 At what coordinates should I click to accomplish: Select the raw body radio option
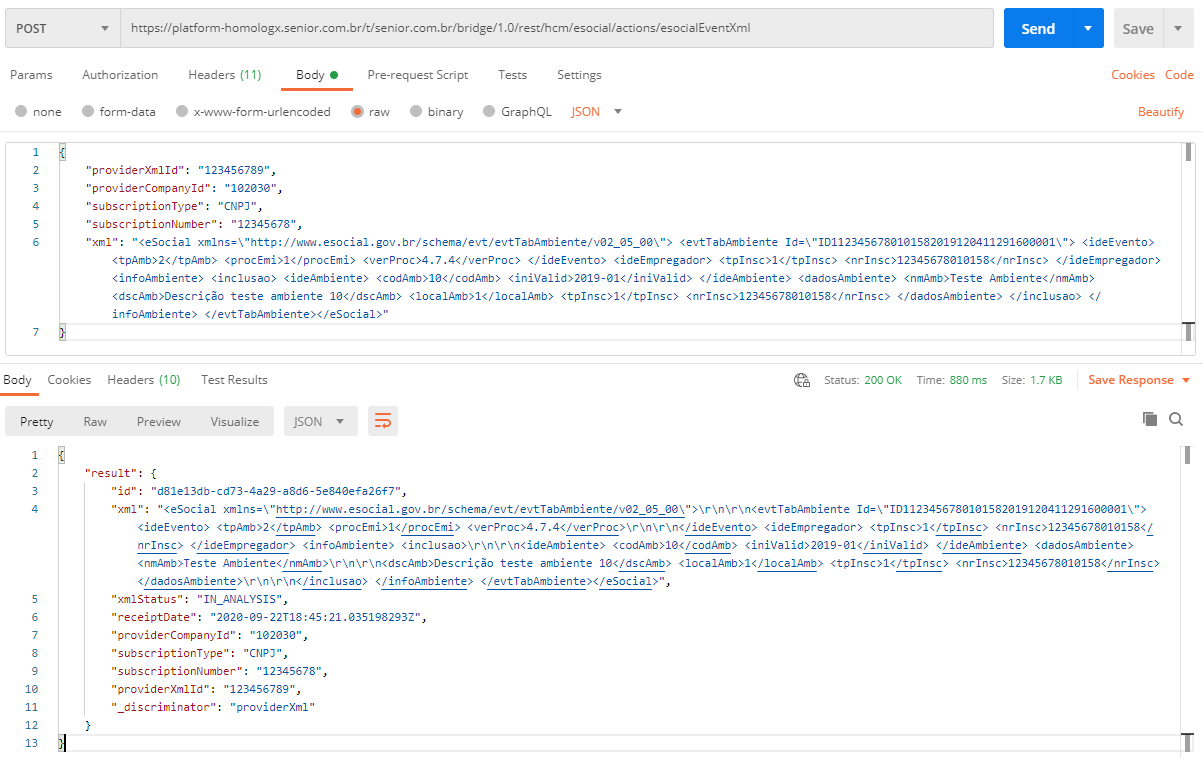tap(357, 112)
